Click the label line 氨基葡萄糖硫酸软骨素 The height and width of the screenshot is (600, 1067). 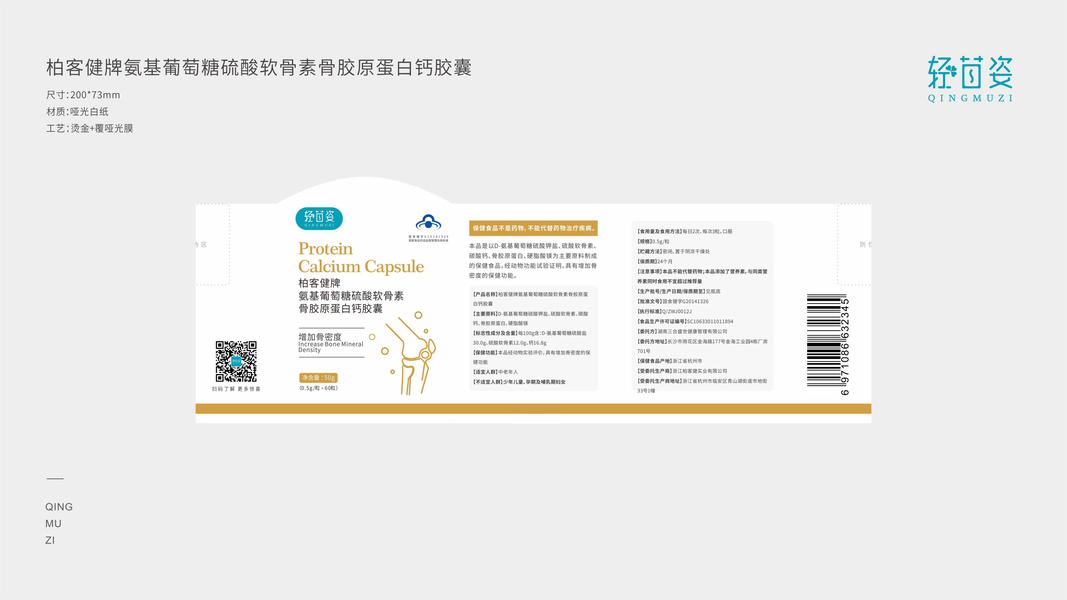coord(351,296)
